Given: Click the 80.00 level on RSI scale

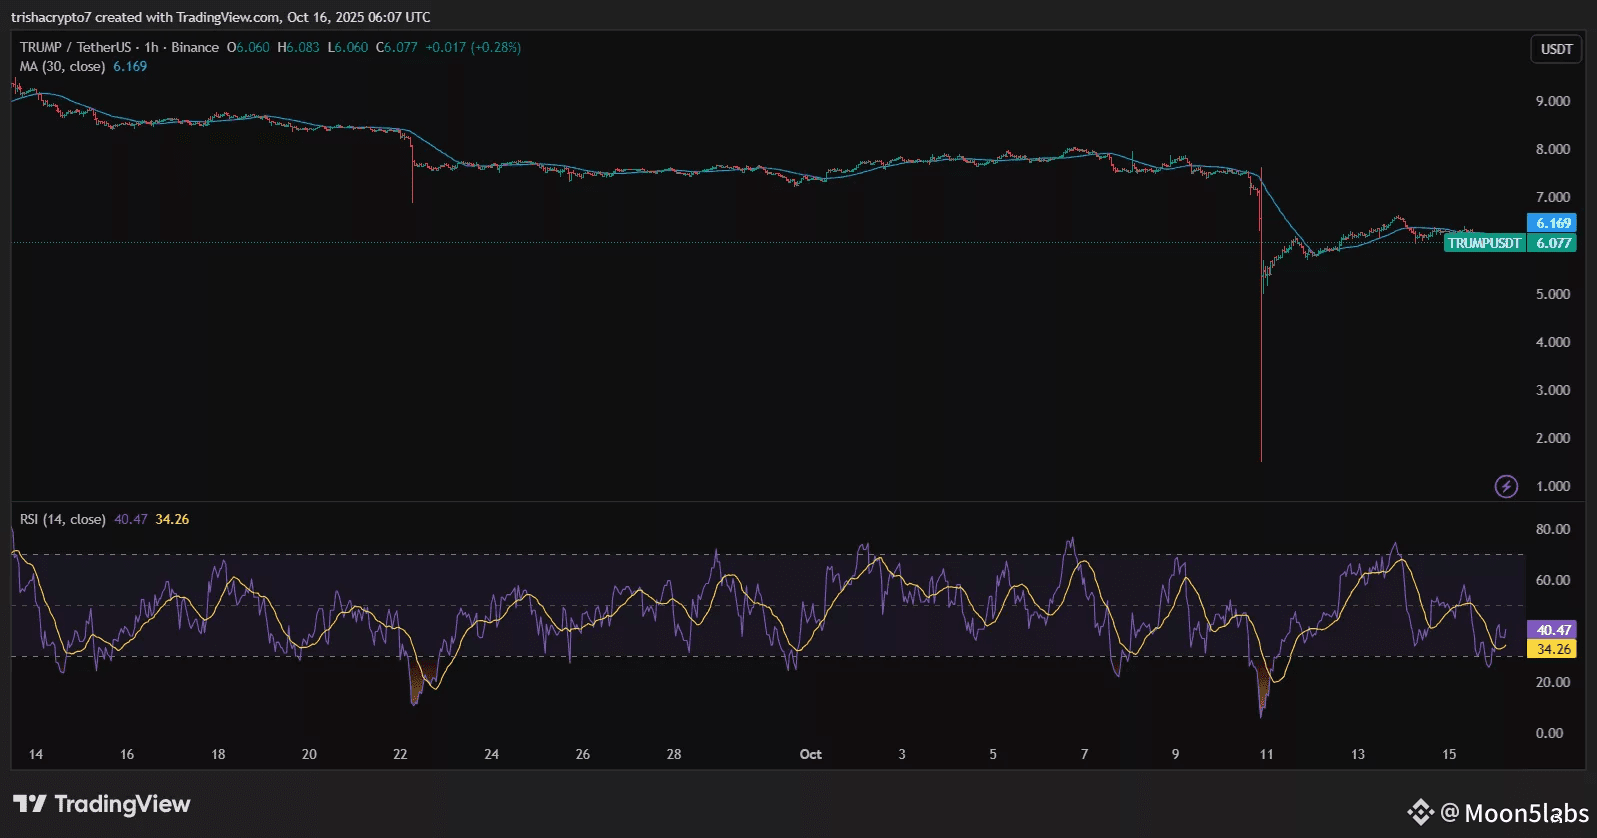Looking at the screenshot, I should coord(1552,529).
